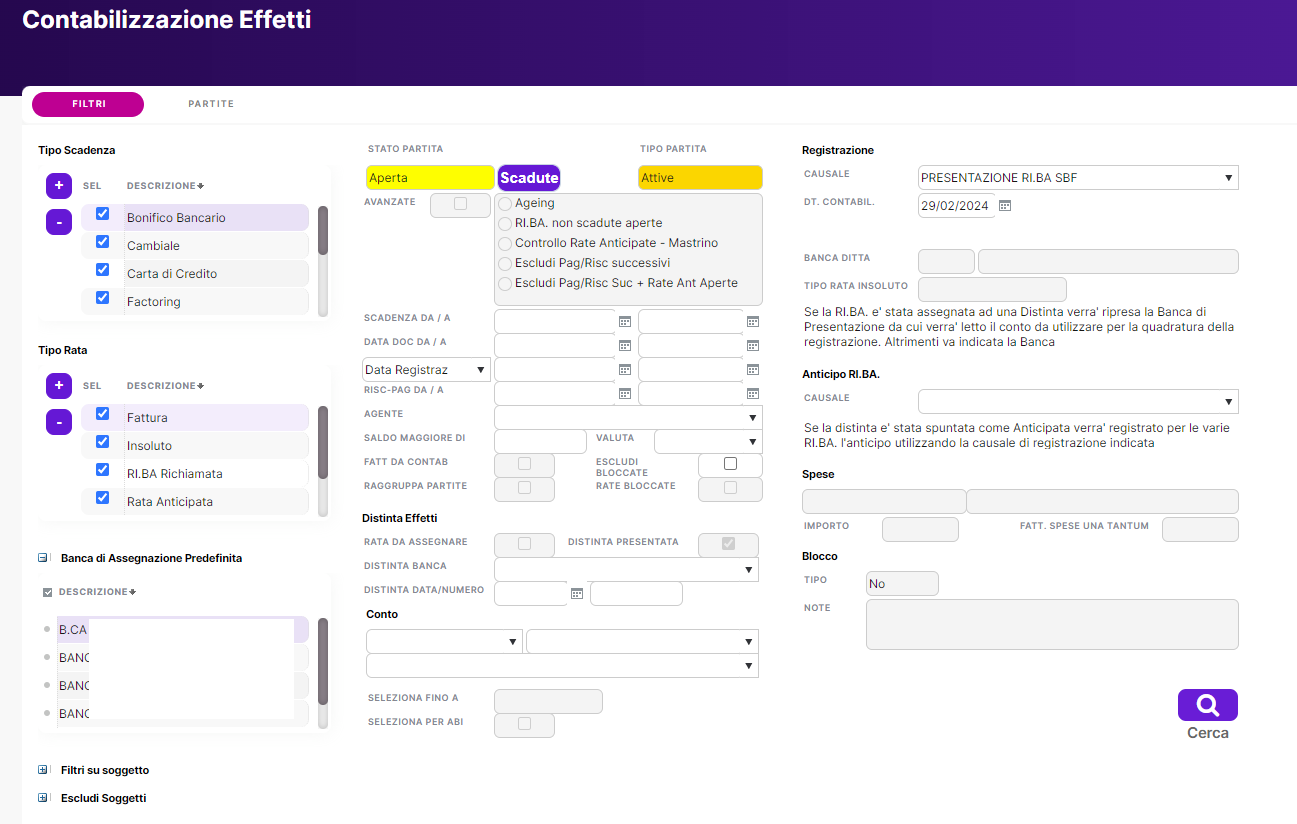Select the Ageing radio option
The height and width of the screenshot is (824, 1297).
pos(505,204)
